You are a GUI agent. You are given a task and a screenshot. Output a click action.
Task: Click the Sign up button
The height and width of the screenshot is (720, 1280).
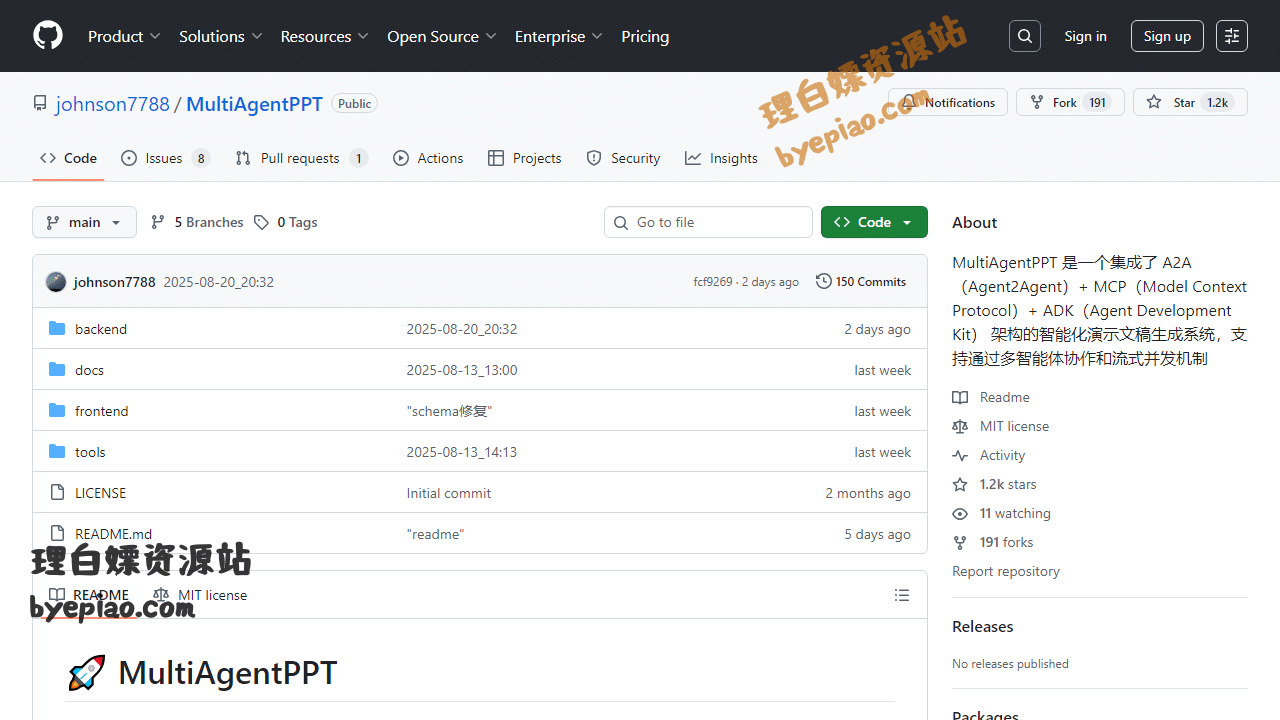tap(1167, 36)
